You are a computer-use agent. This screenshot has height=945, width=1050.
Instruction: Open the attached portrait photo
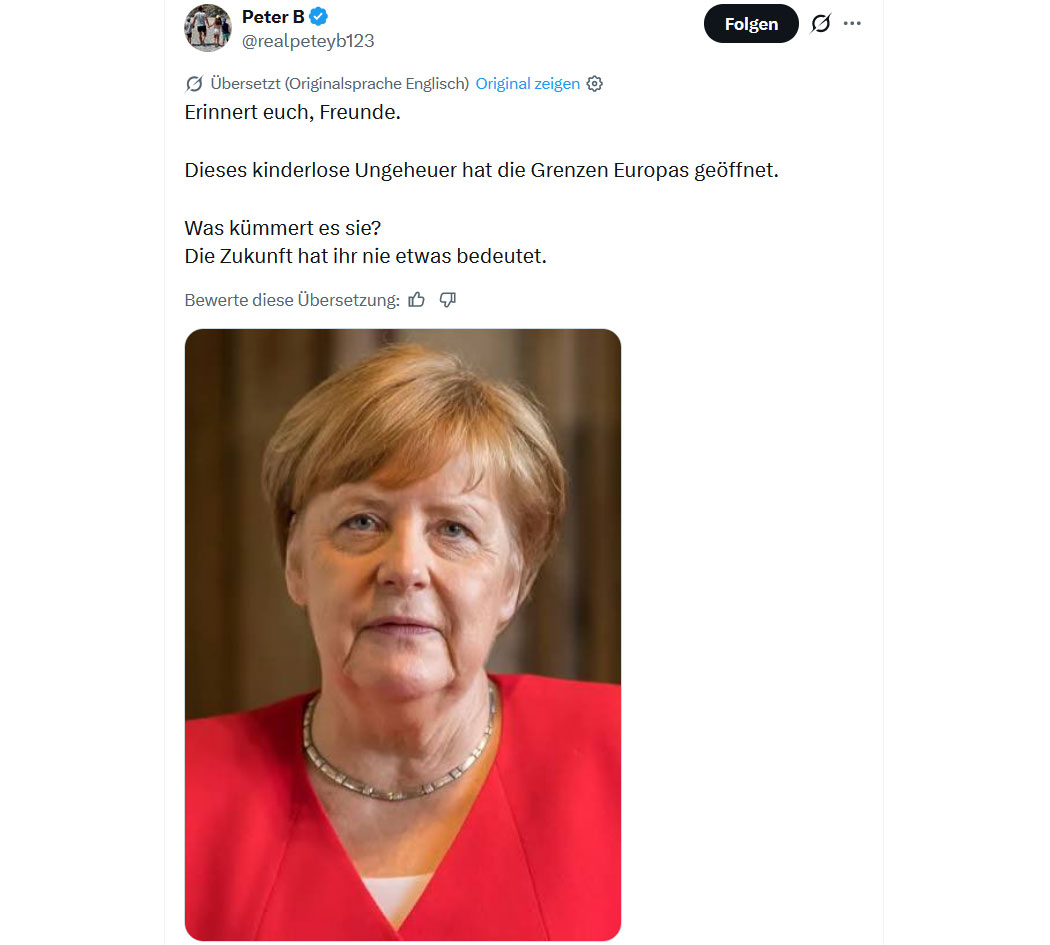point(402,634)
